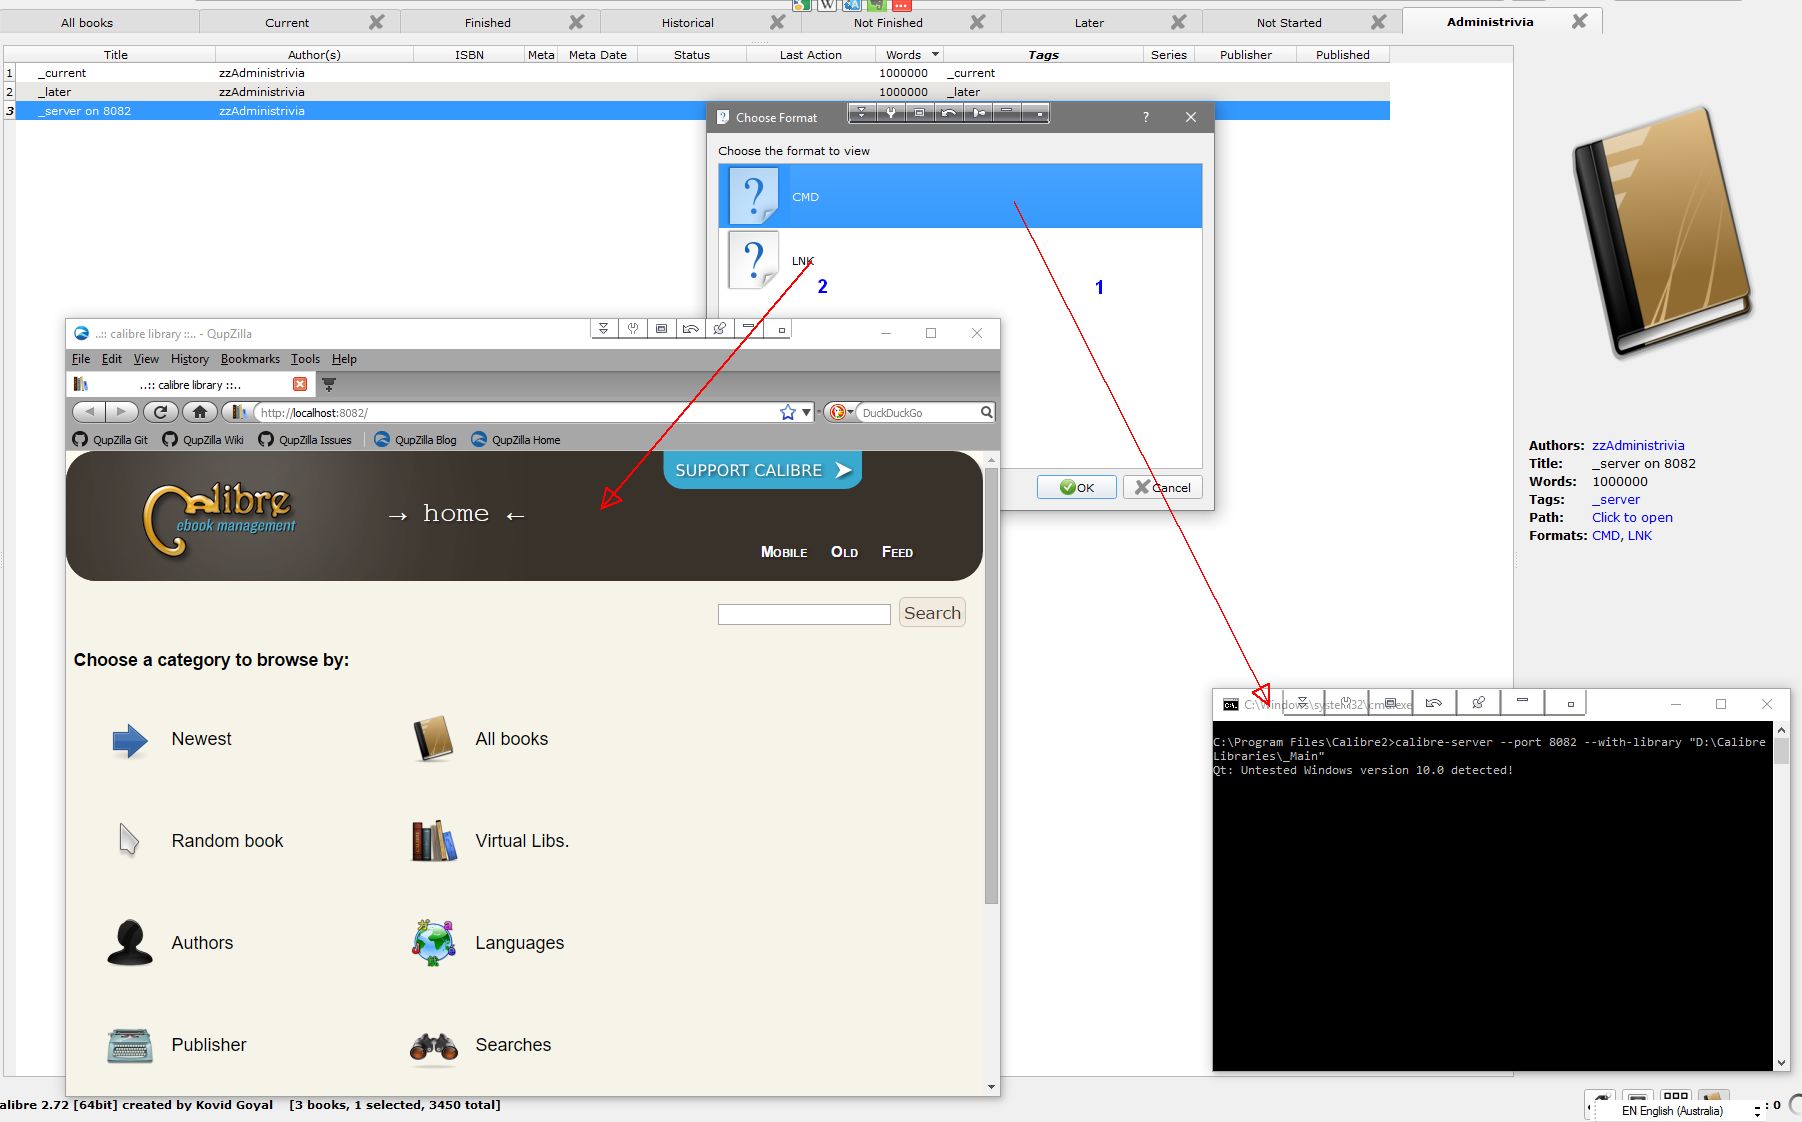This screenshot has width=1802, height=1122.
Task: Browse by Languages globe icon
Action: tap(434, 943)
